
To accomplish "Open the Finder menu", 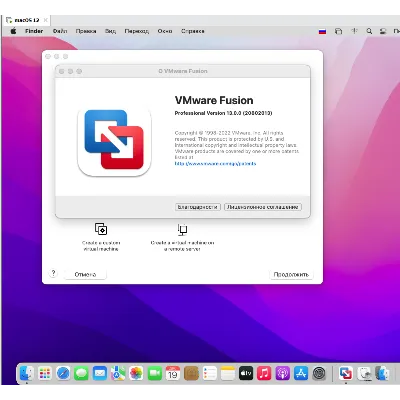I will pos(34,31).
